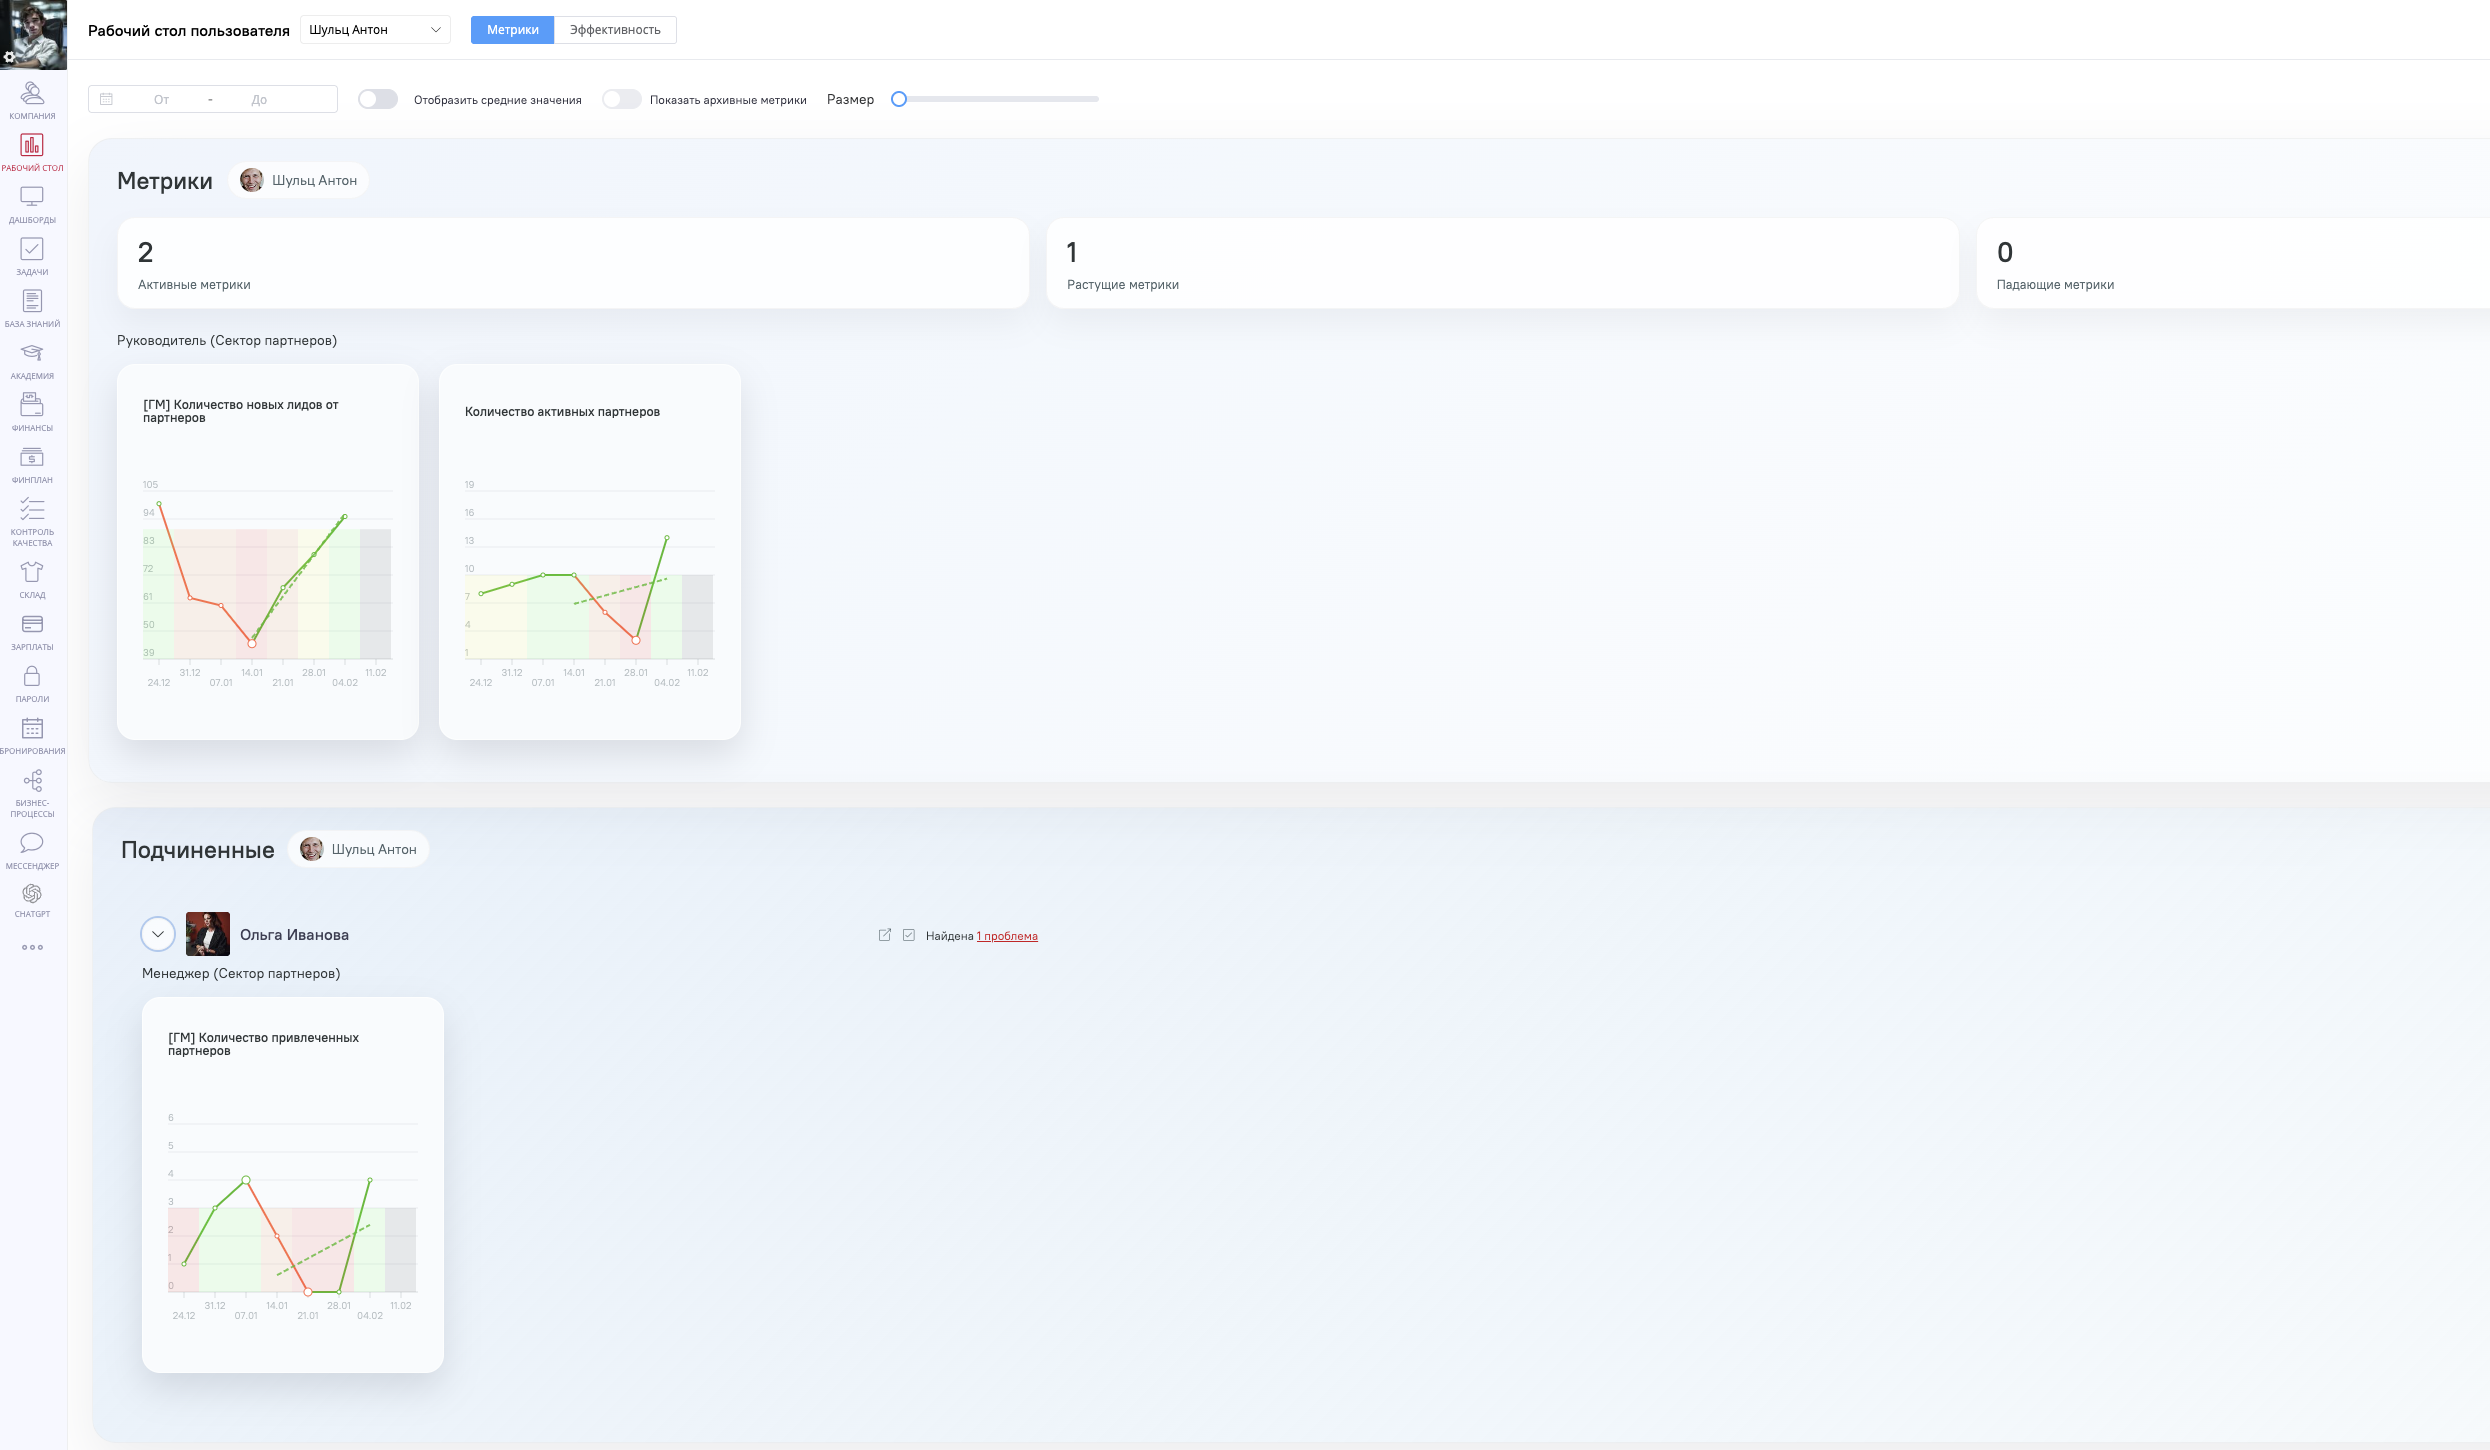
Task: Open the Пароли lock icon
Action: point(32,683)
